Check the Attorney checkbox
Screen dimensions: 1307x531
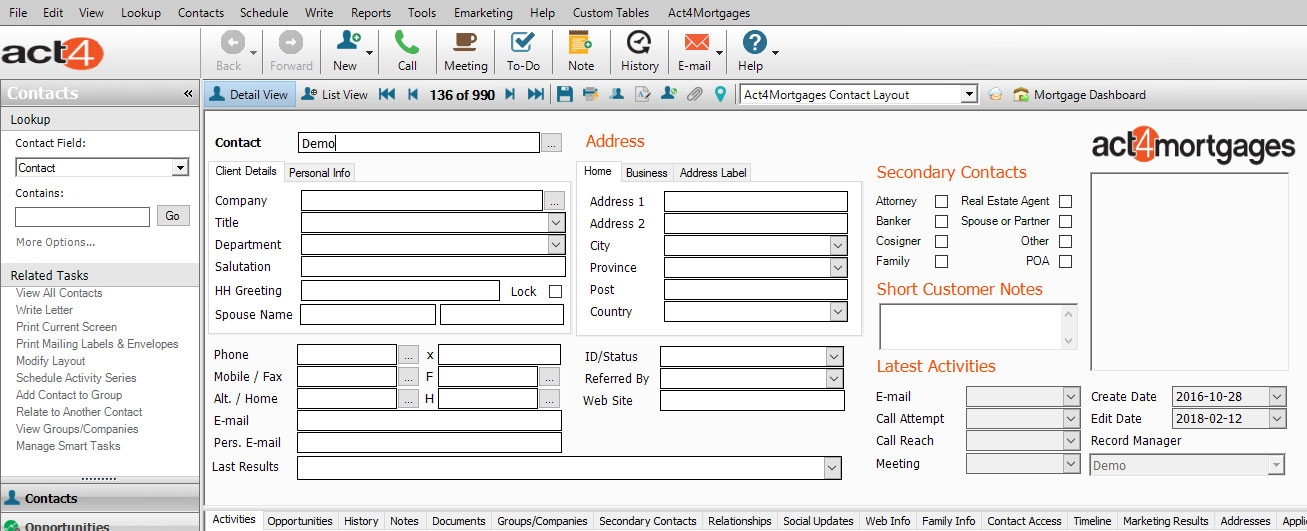pyautogui.click(x=941, y=201)
